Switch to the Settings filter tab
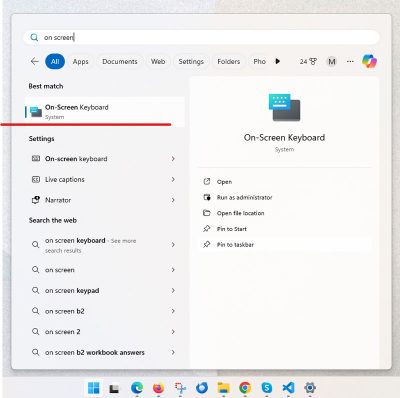The width and height of the screenshot is (400, 398). [x=191, y=61]
